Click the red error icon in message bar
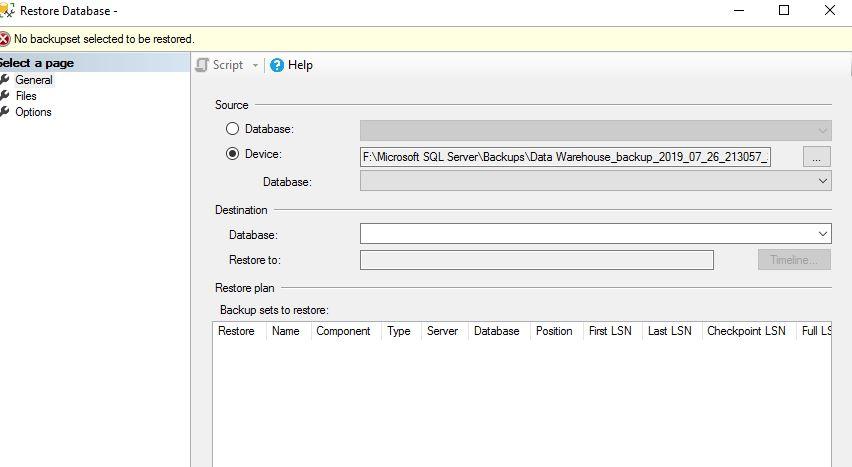 (4, 39)
